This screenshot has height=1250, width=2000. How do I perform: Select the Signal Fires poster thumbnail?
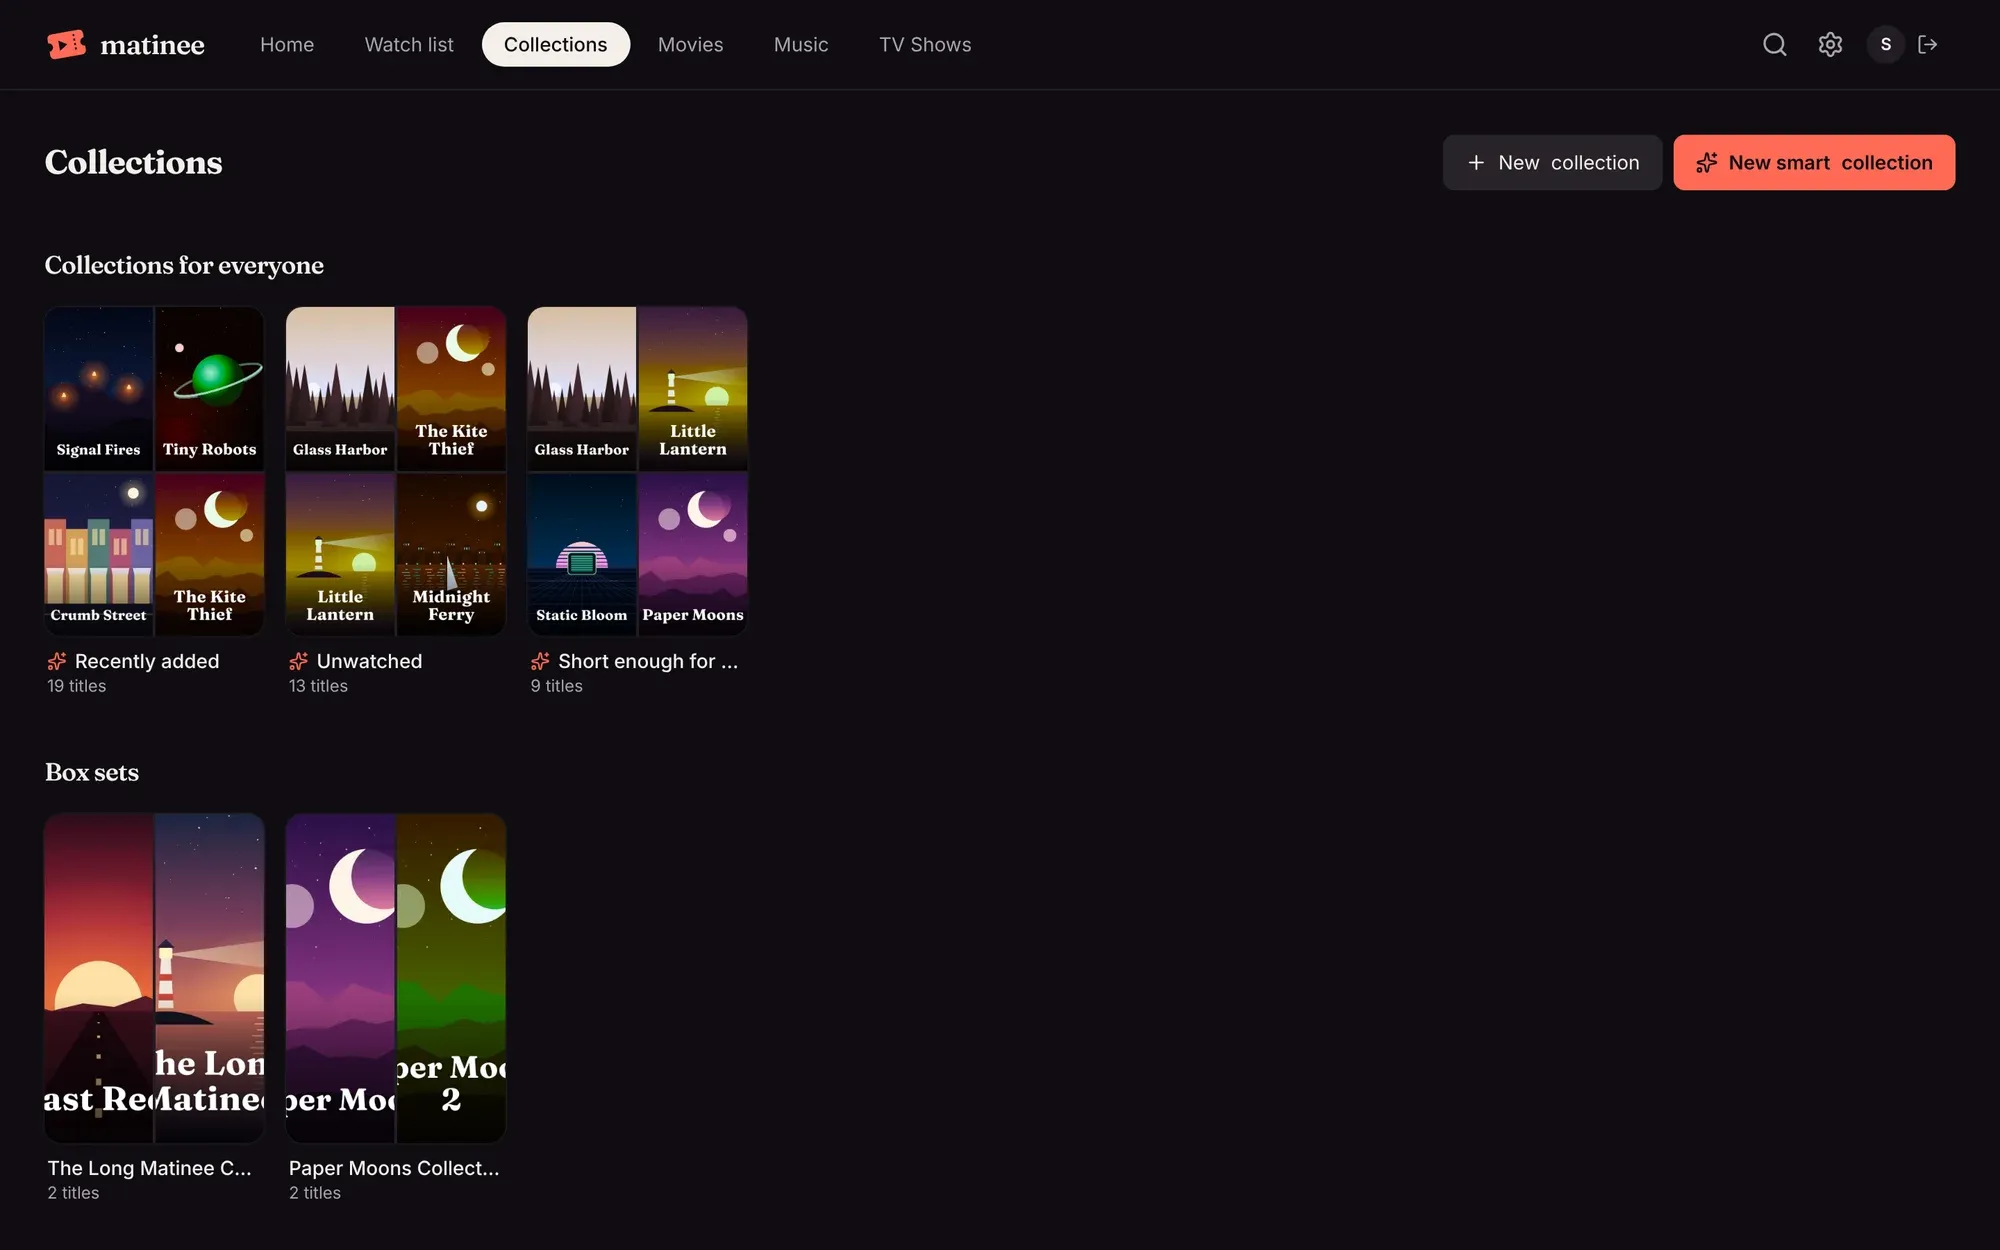[x=99, y=388]
